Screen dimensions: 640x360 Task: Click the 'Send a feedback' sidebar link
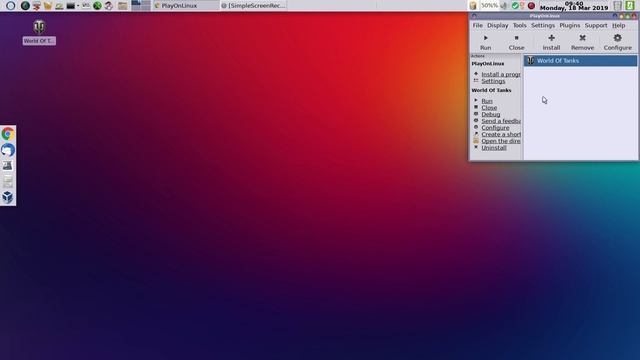tap(501, 121)
